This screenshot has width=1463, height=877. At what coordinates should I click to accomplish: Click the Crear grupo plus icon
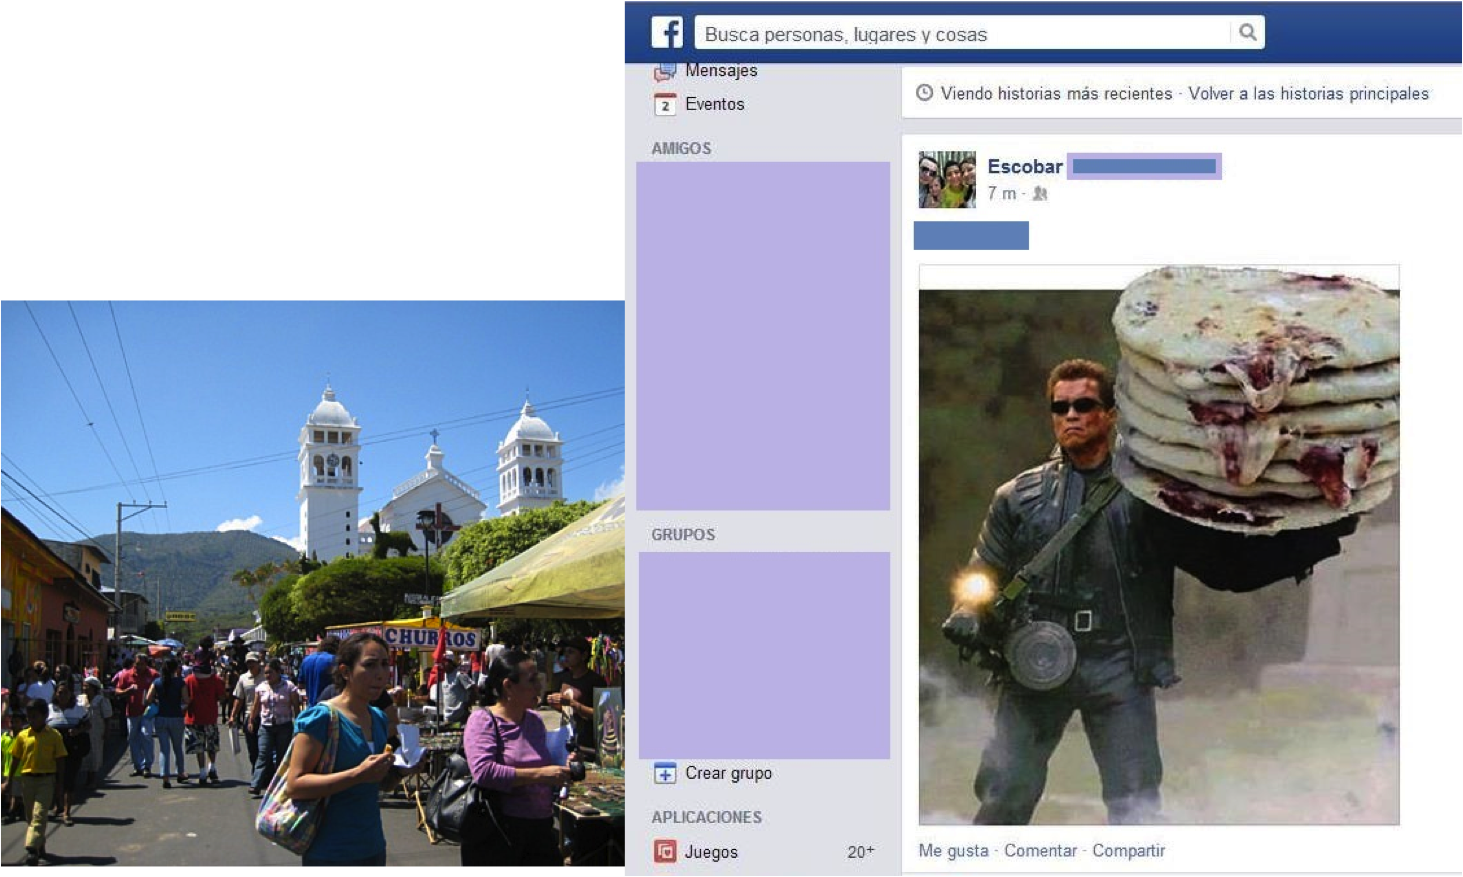coord(665,773)
